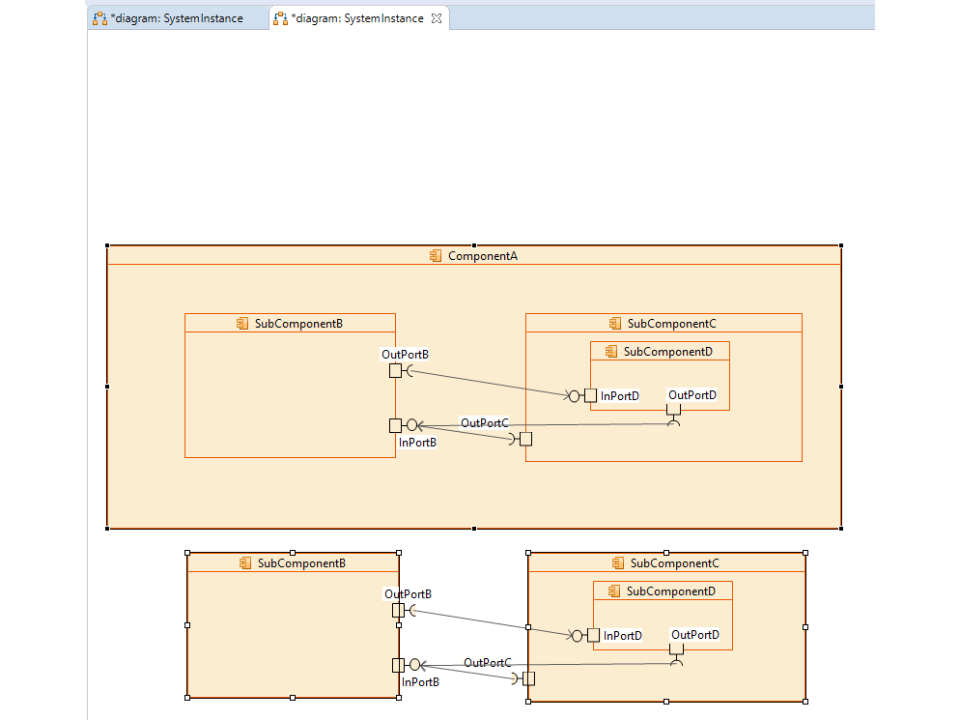Select the ComponentA title label
Viewport: 960px width, 720px height.
coord(482,256)
